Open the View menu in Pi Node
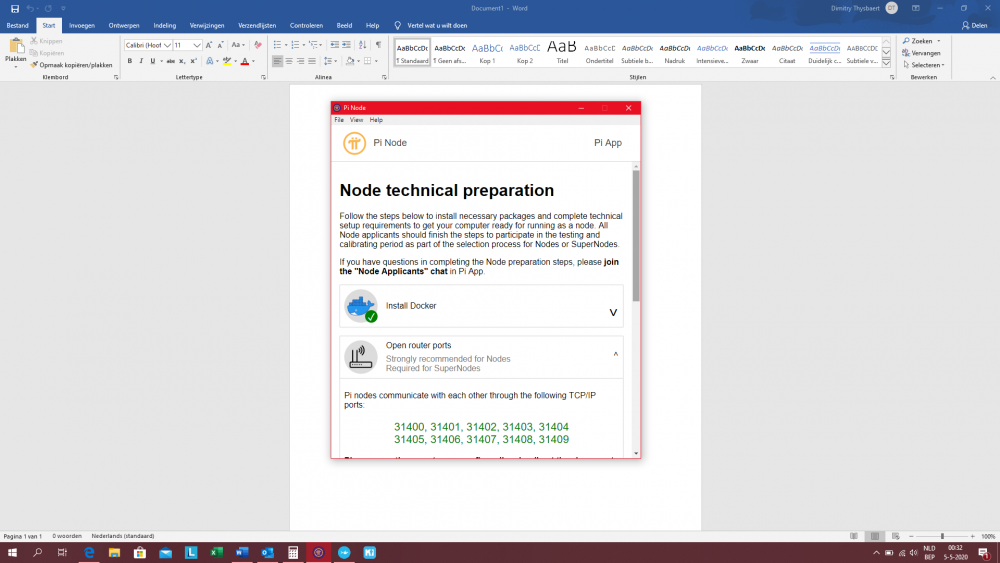This screenshot has height=563, width=1000. (x=356, y=120)
